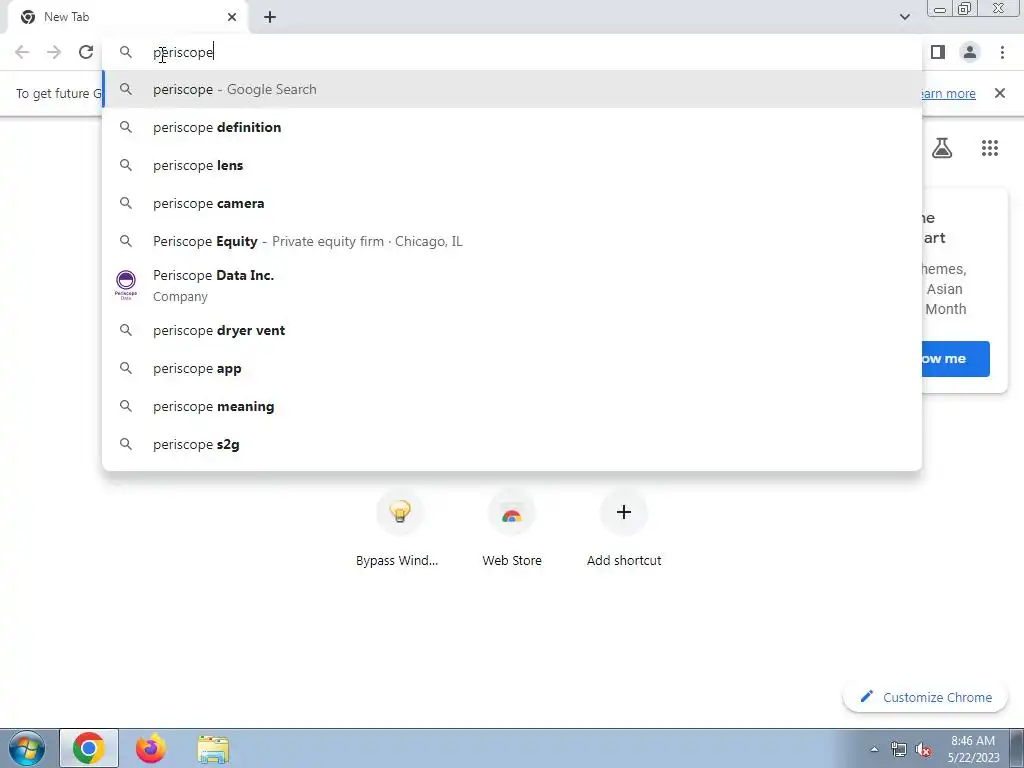Select 'periscope dryer vent' suggestion

(512, 330)
